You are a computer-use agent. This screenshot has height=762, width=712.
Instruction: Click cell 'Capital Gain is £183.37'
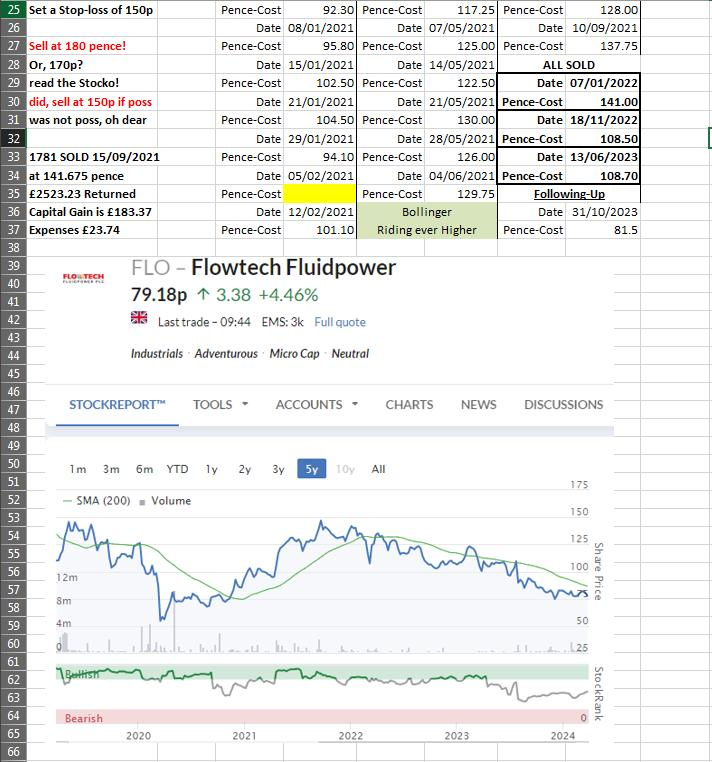coord(92,212)
